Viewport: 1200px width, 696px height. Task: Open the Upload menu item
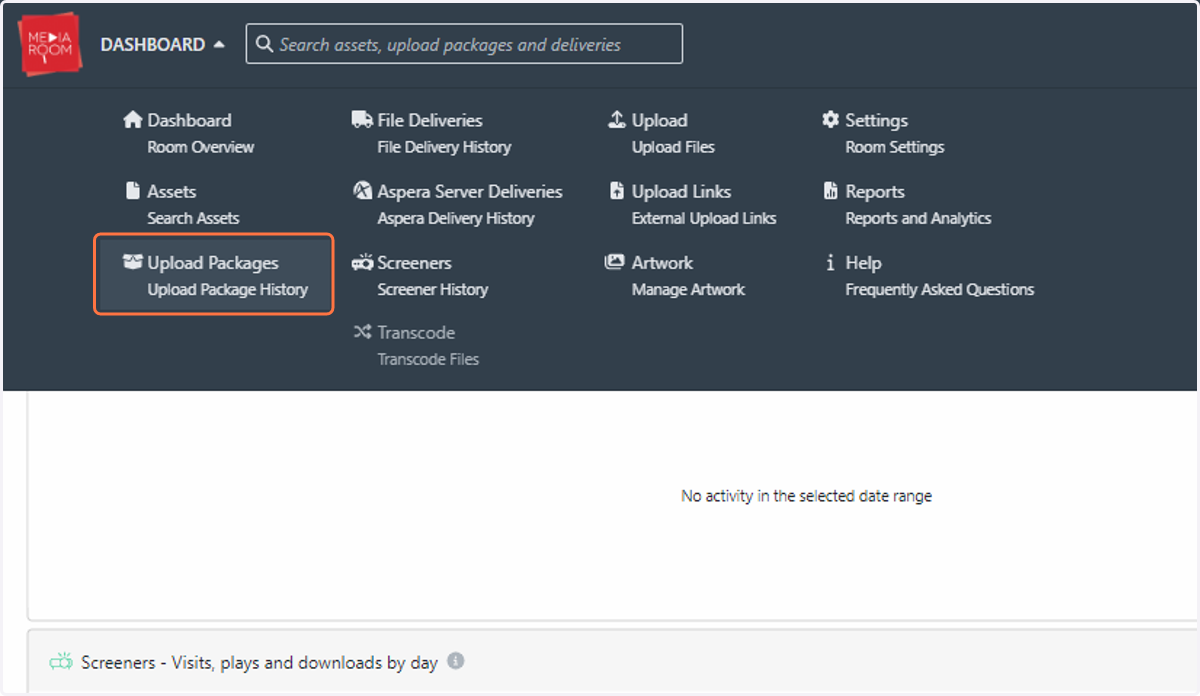[x=660, y=120]
